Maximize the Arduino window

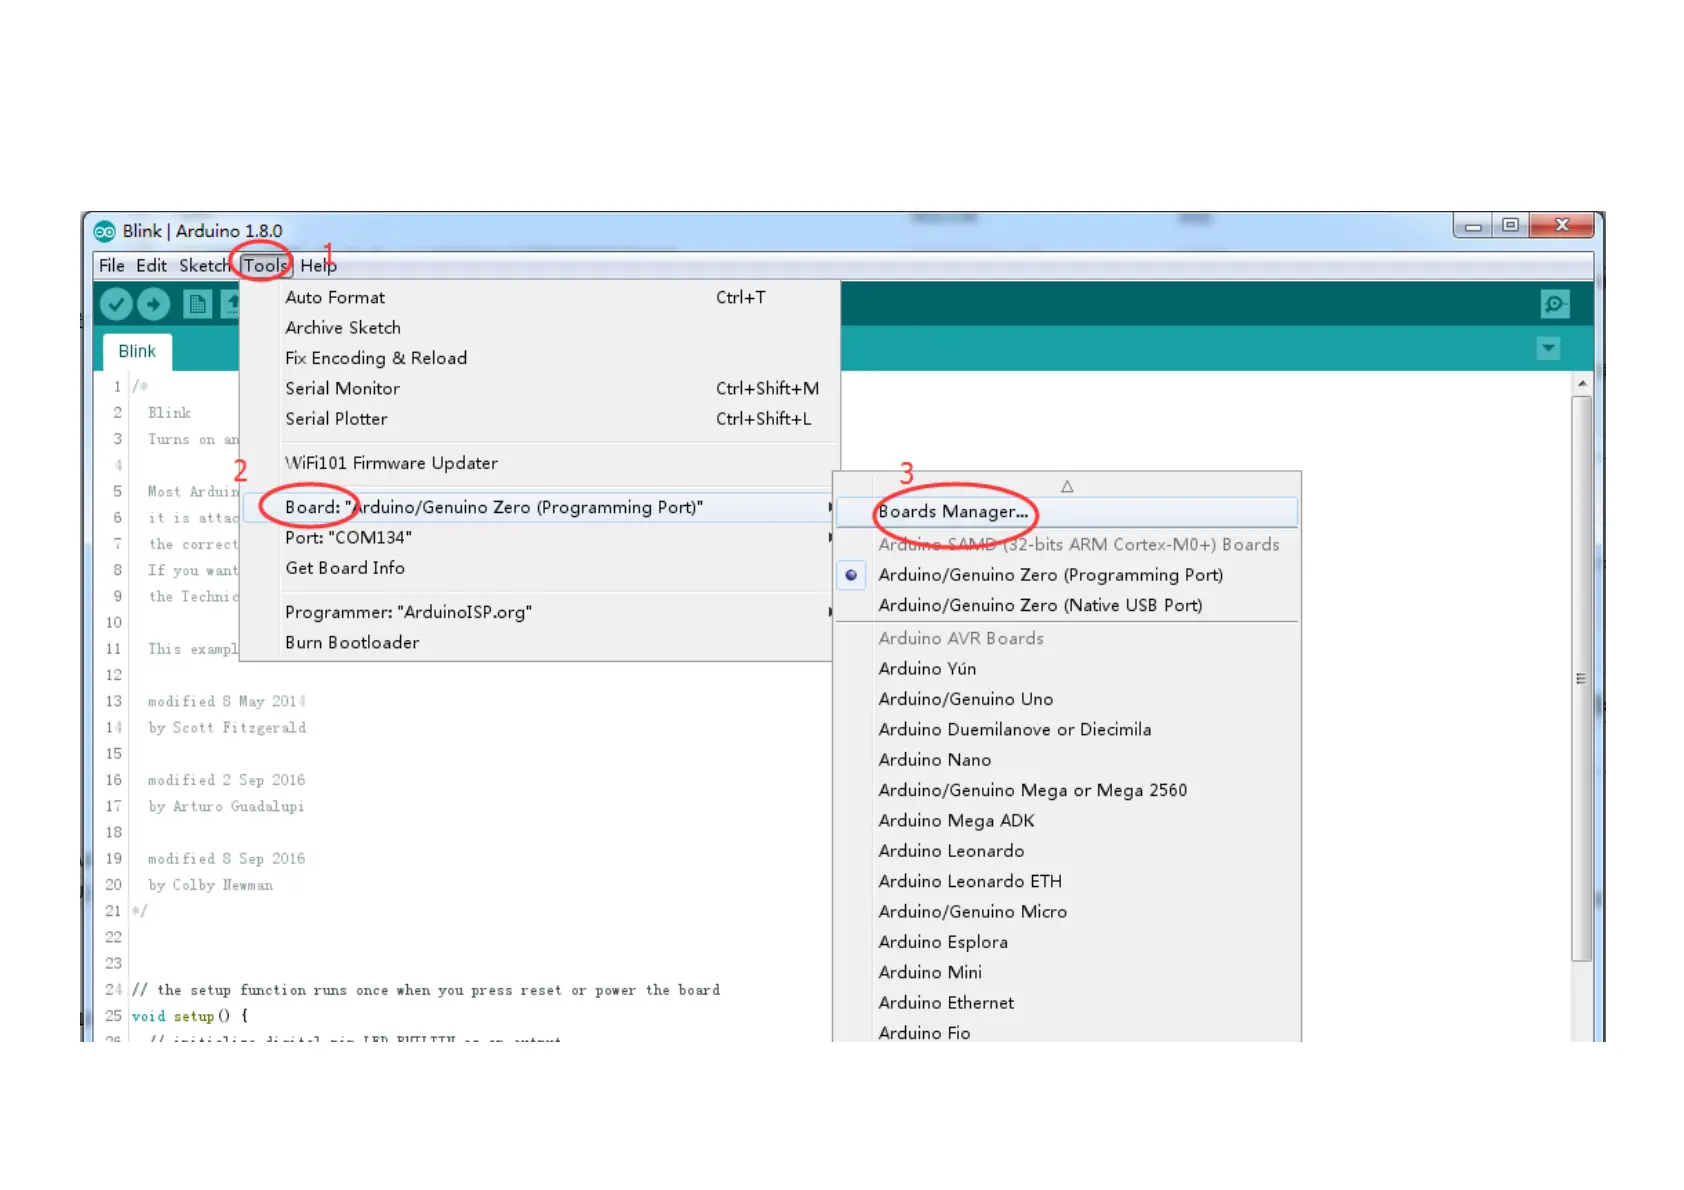click(1510, 226)
